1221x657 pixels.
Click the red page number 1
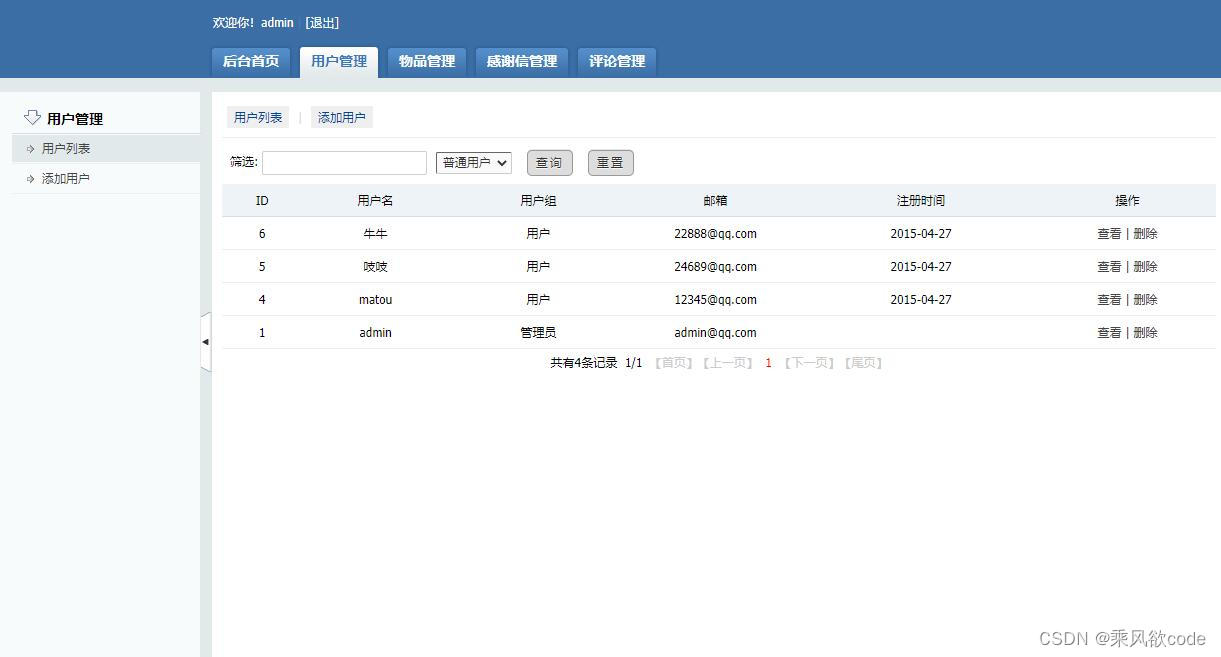point(769,363)
